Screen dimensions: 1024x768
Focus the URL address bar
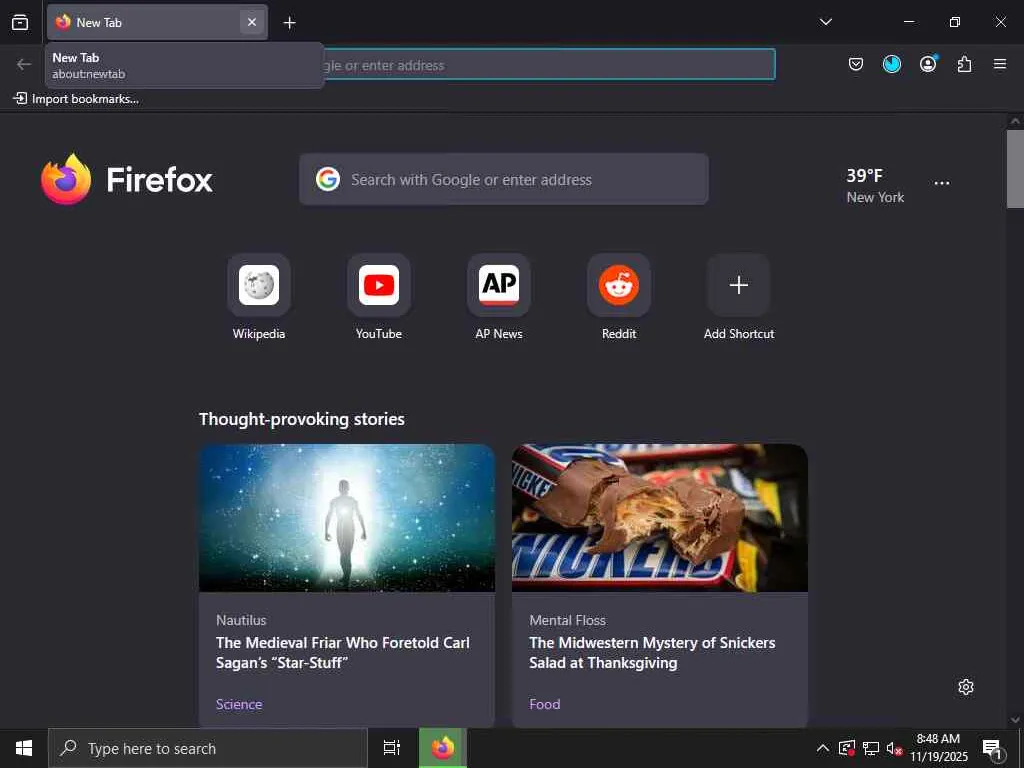pyautogui.click(x=549, y=65)
